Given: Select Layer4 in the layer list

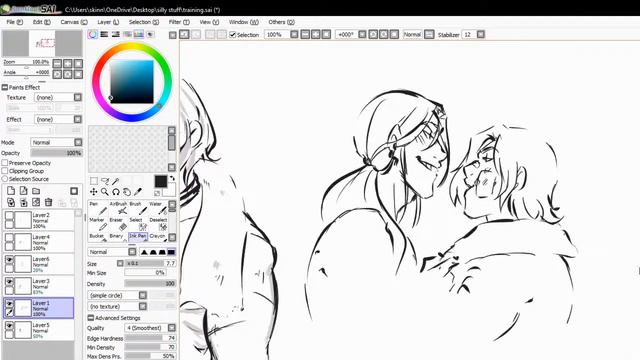Looking at the screenshot, I should coord(39,242).
